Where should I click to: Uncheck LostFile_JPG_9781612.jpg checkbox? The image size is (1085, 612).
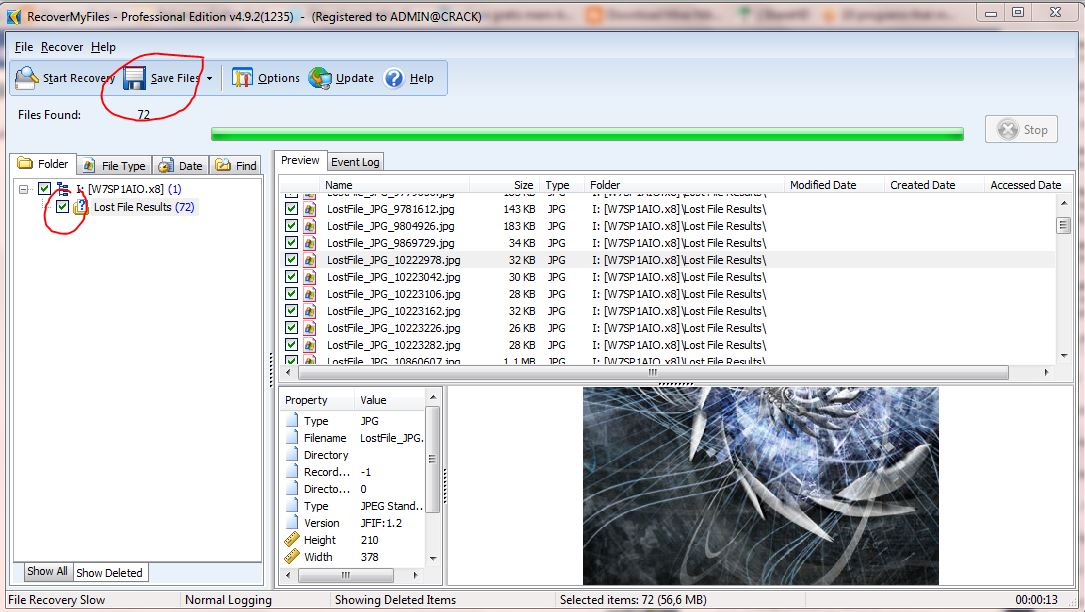tap(291, 208)
